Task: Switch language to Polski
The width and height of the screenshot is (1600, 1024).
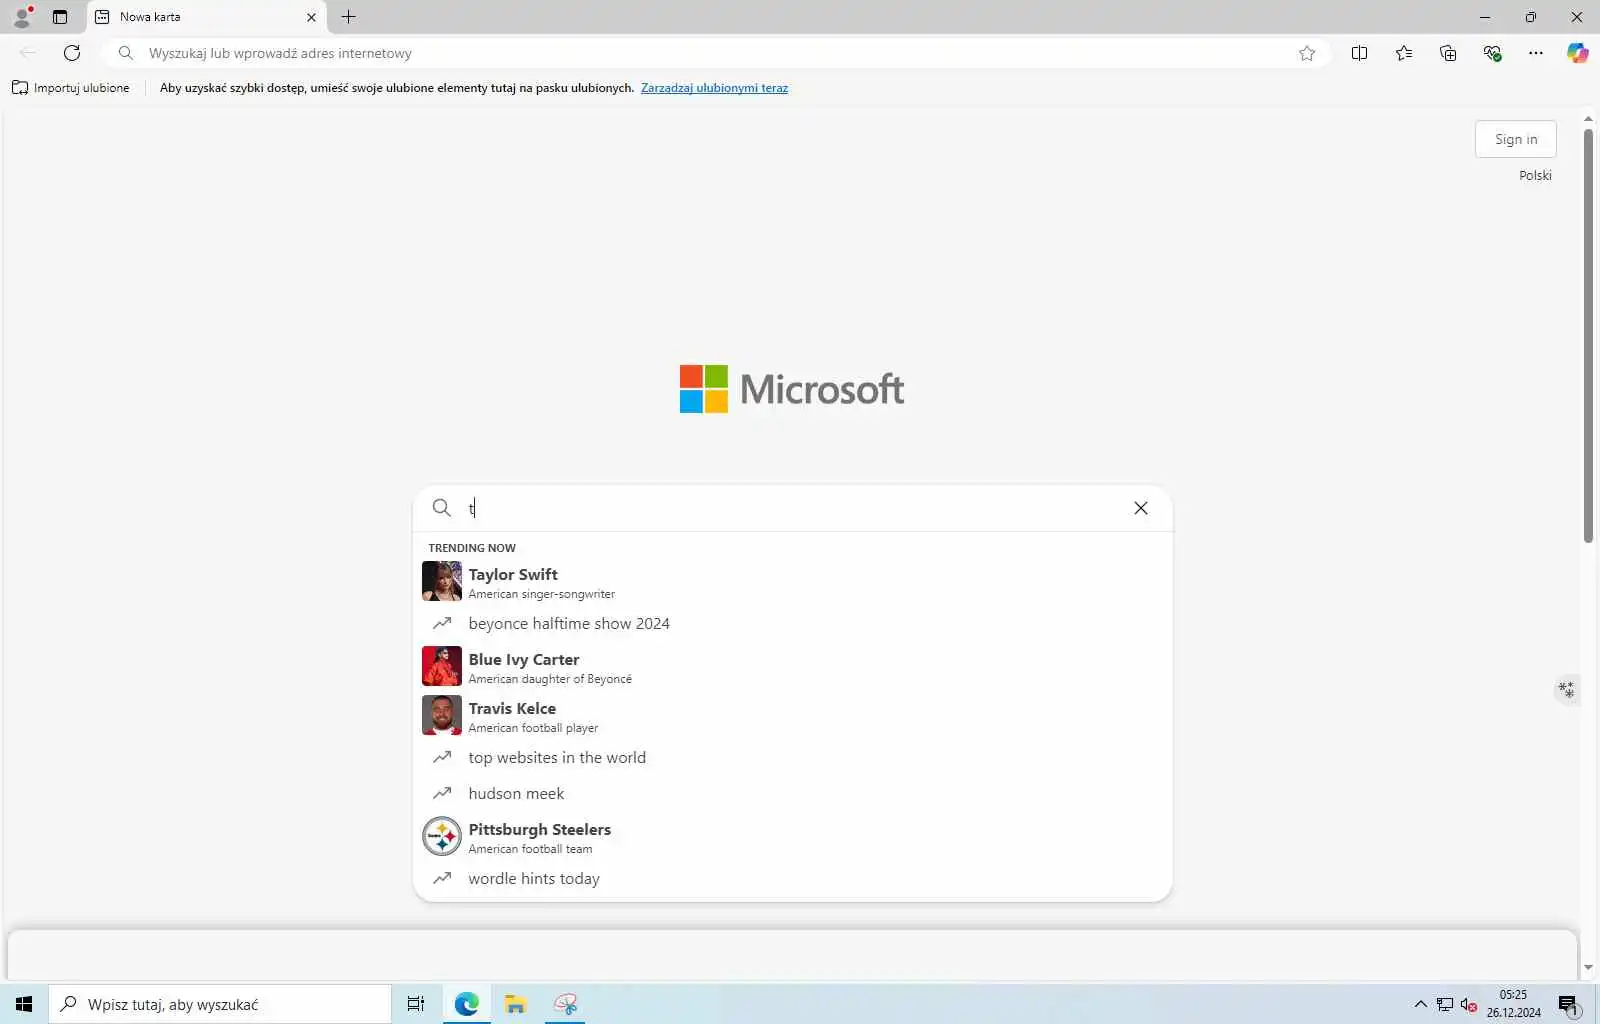Action: pyautogui.click(x=1535, y=175)
